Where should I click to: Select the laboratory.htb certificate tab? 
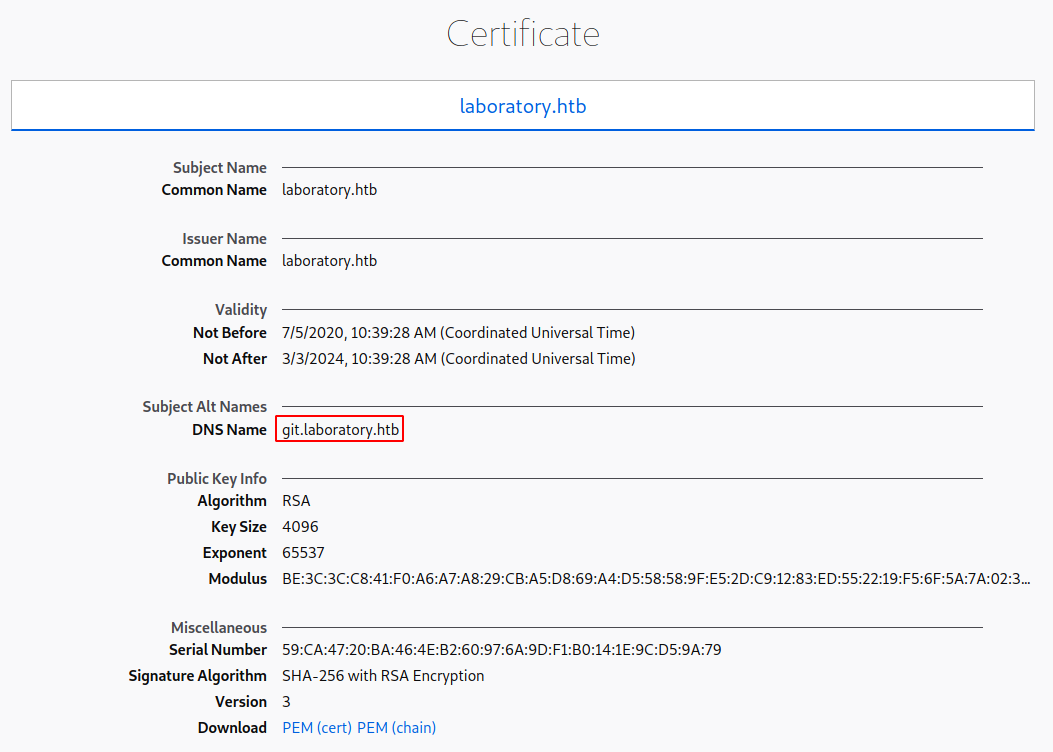tap(522, 106)
